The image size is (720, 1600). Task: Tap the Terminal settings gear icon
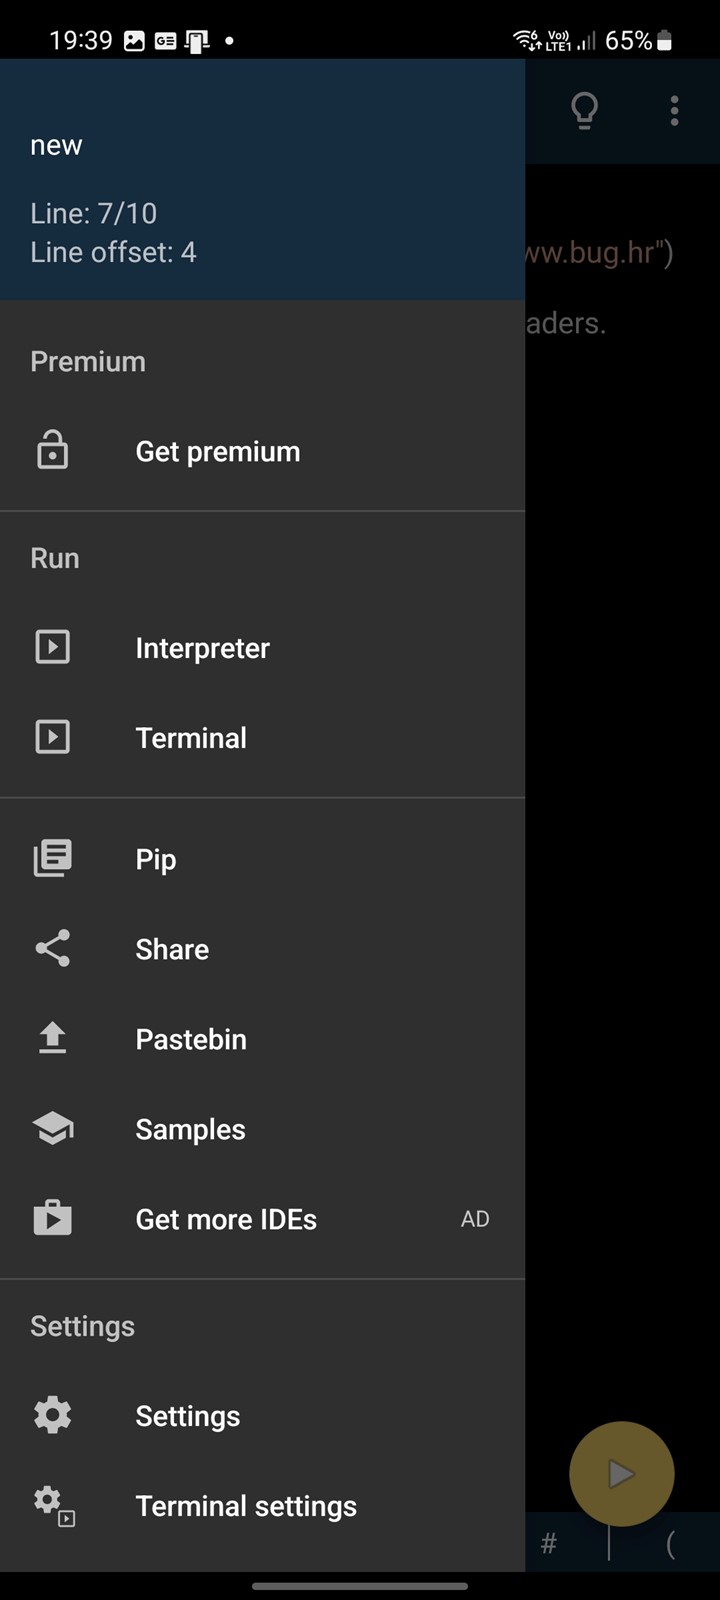[54, 1505]
